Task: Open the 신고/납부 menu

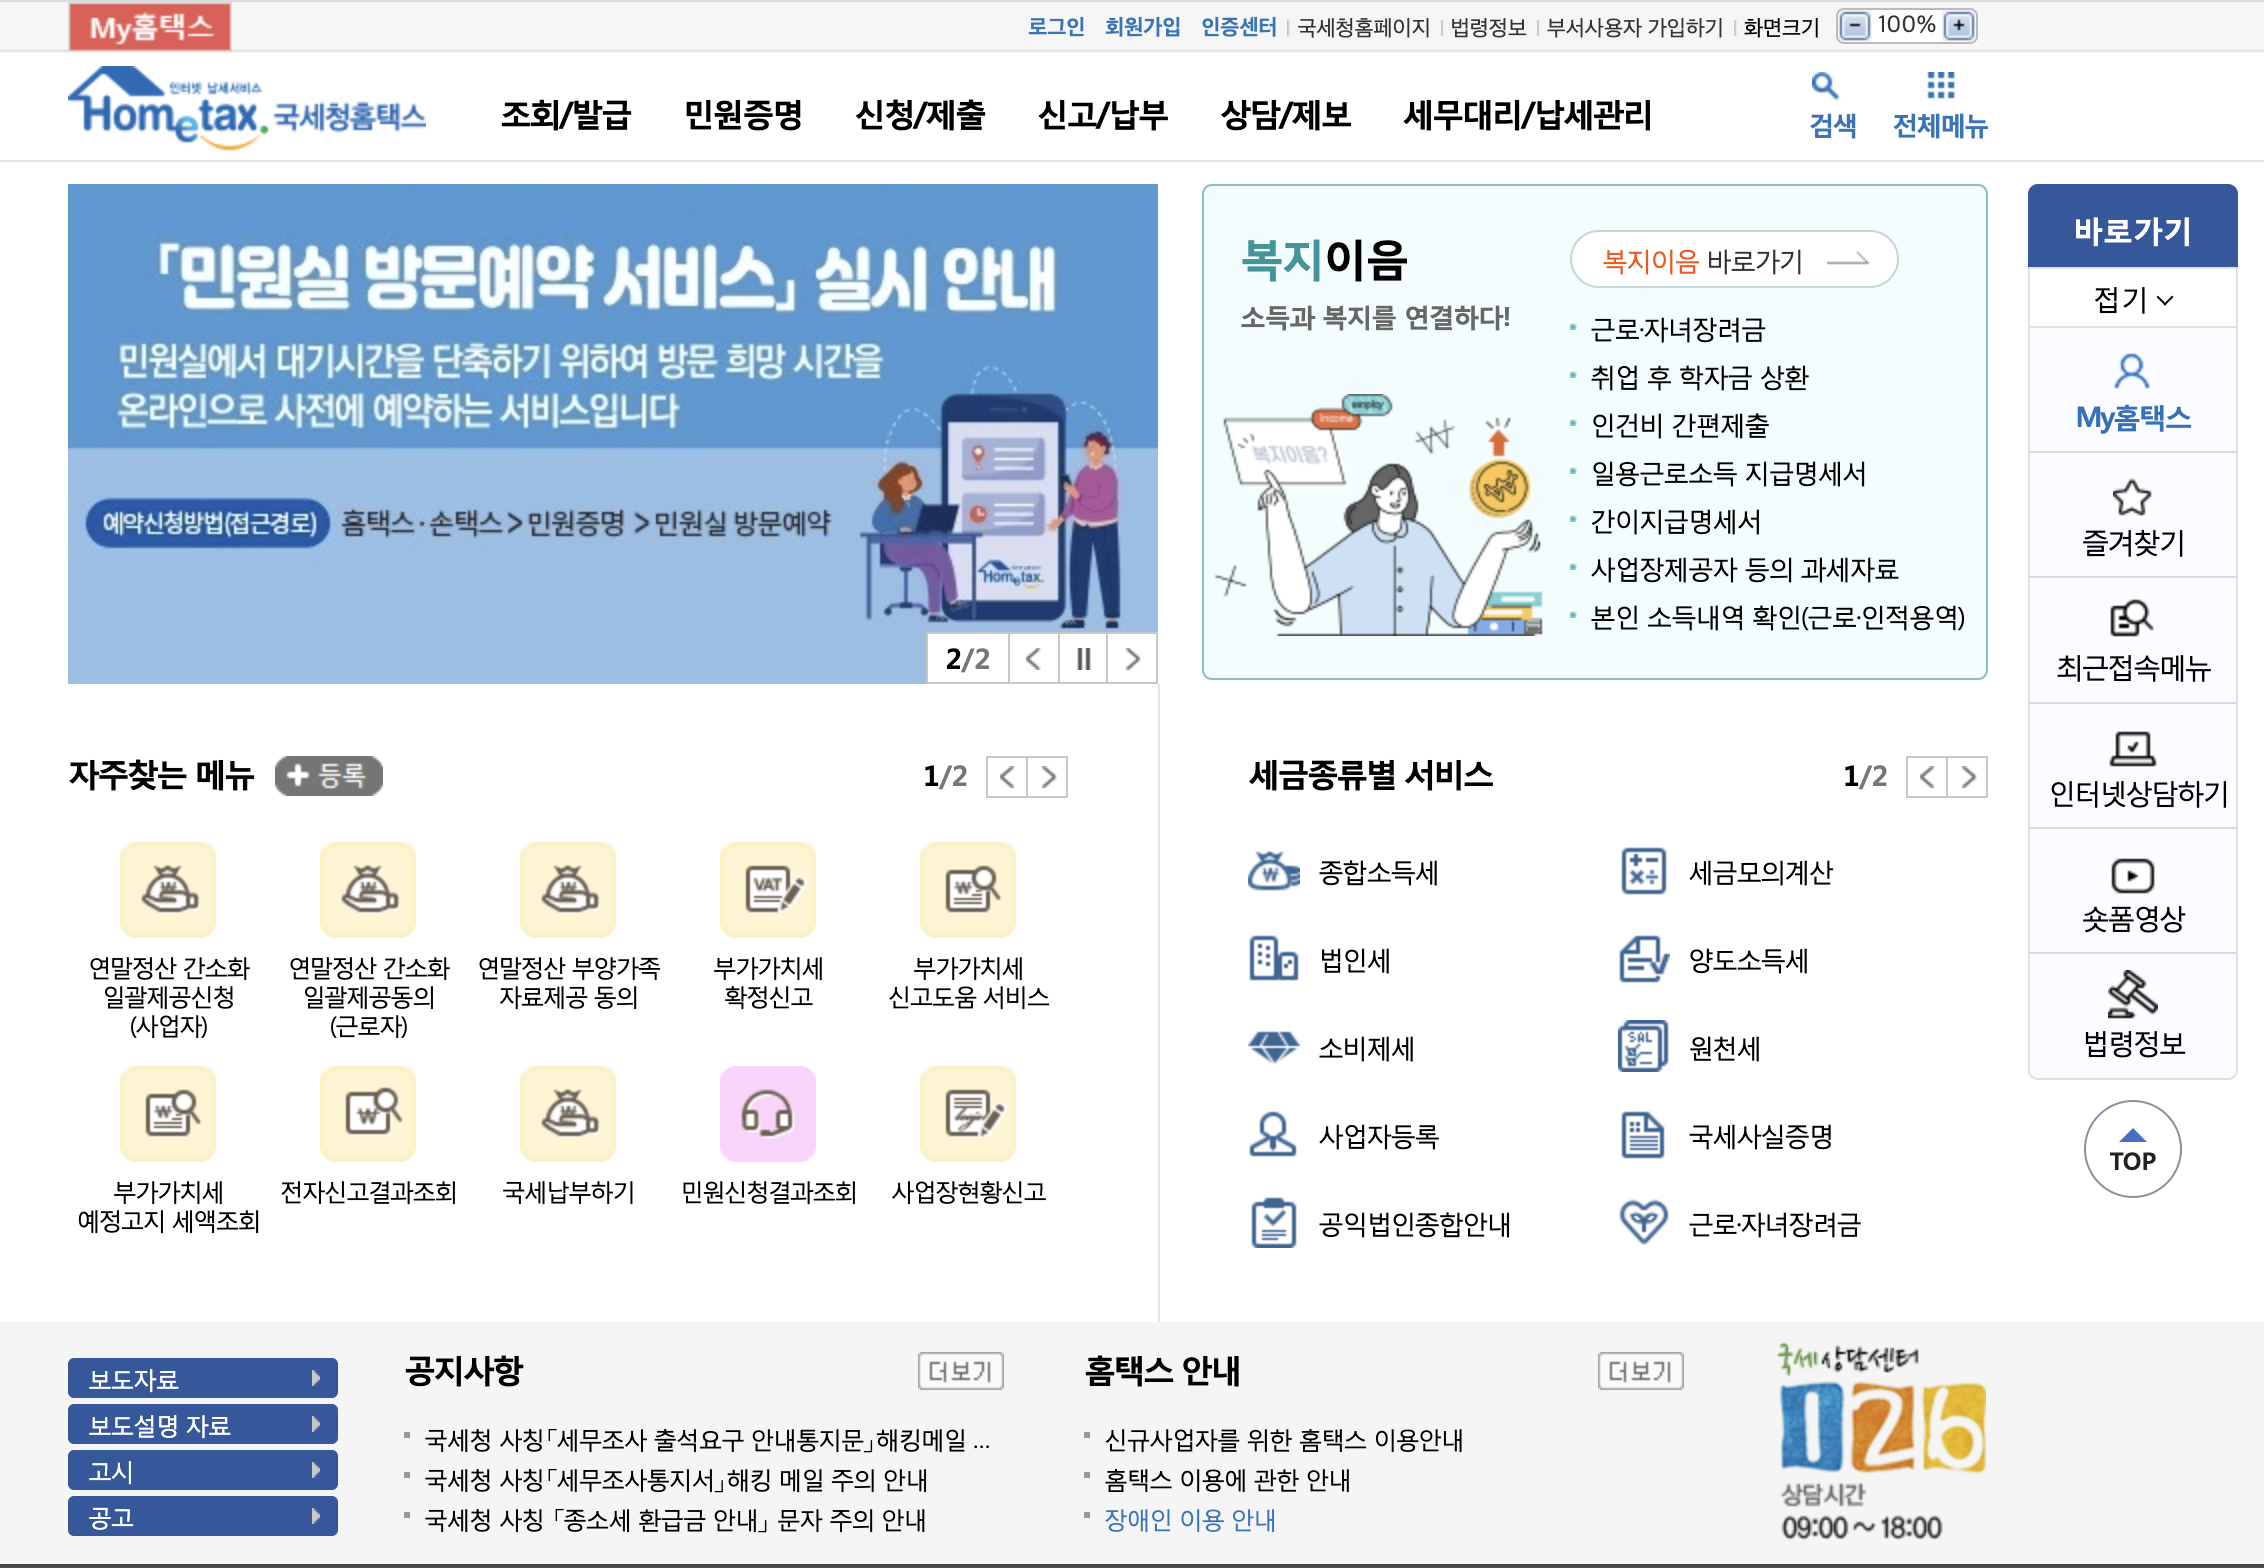Action: pyautogui.click(x=1102, y=115)
